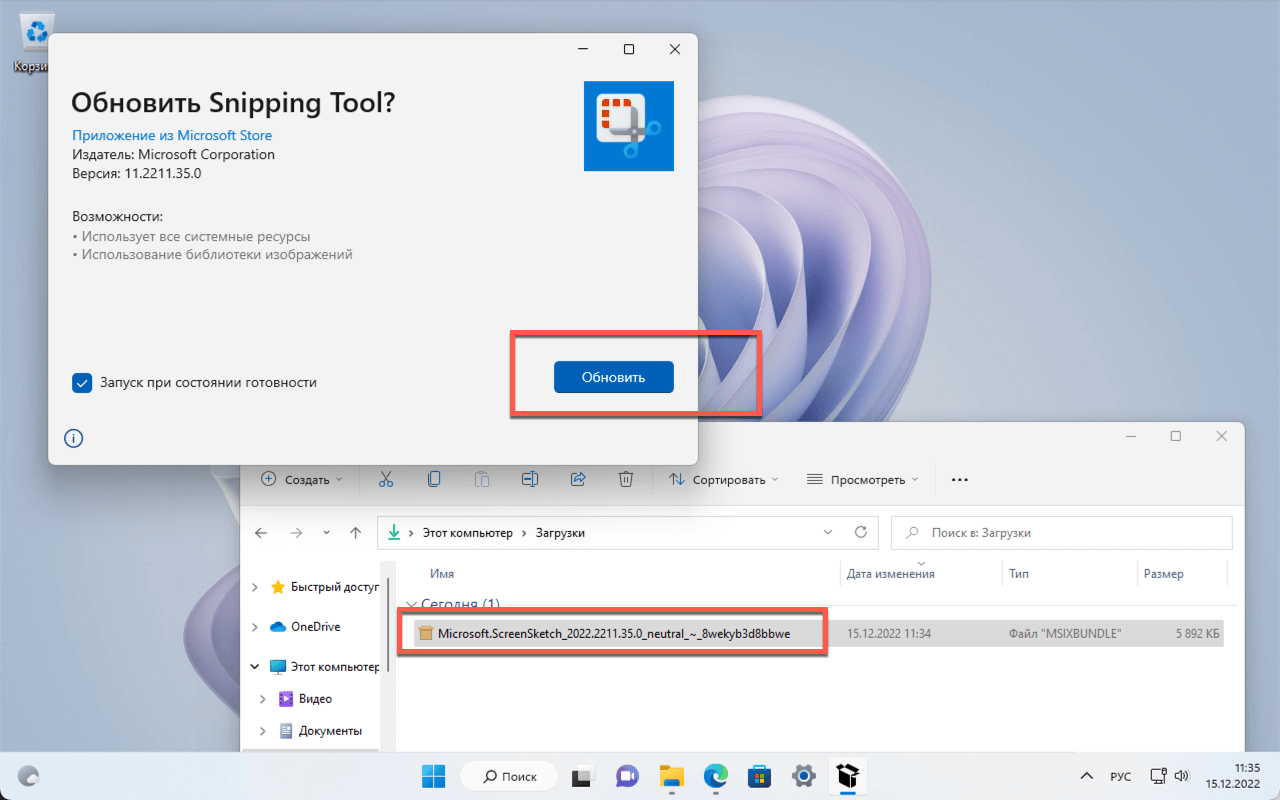
Task: Click the Rename icon in Explorer toolbar
Action: coord(530,479)
